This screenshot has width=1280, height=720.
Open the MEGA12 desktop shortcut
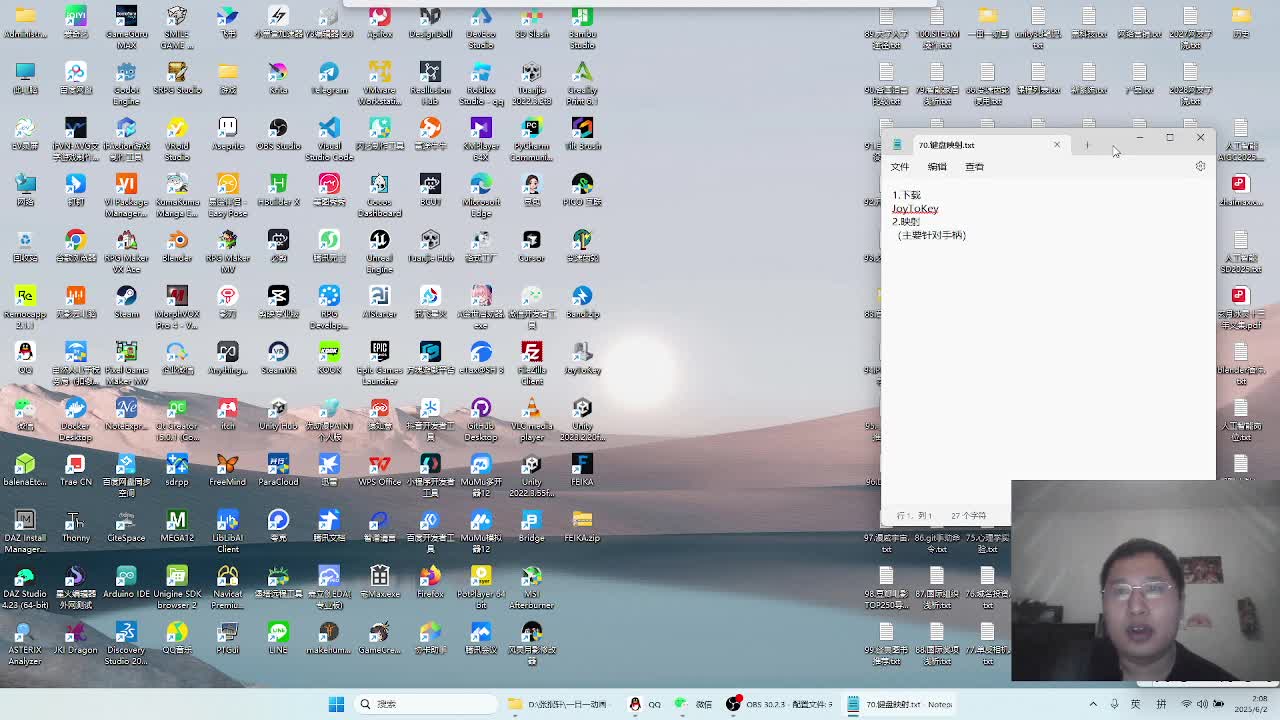coord(177,526)
